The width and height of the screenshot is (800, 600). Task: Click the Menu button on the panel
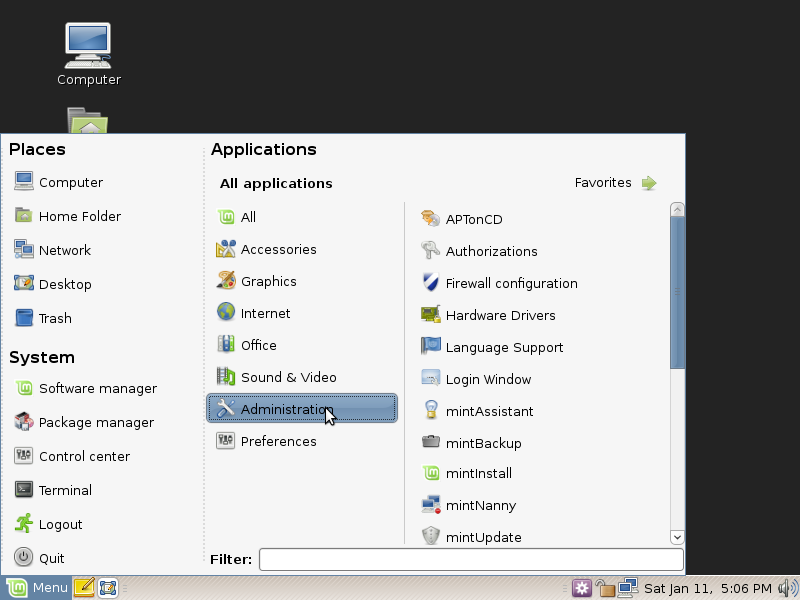coord(37,588)
